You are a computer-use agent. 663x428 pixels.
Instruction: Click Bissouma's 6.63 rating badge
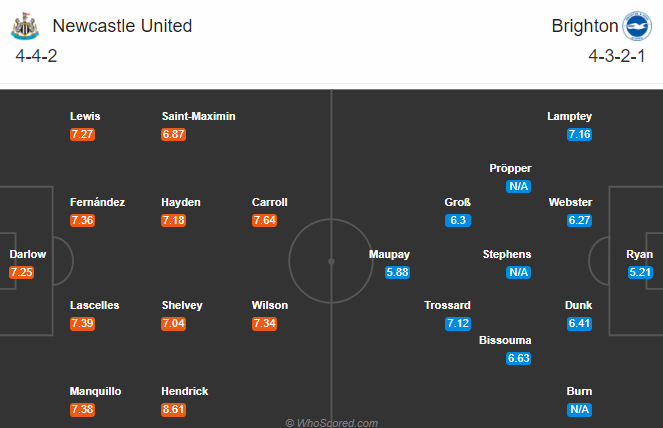tap(518, 358)
